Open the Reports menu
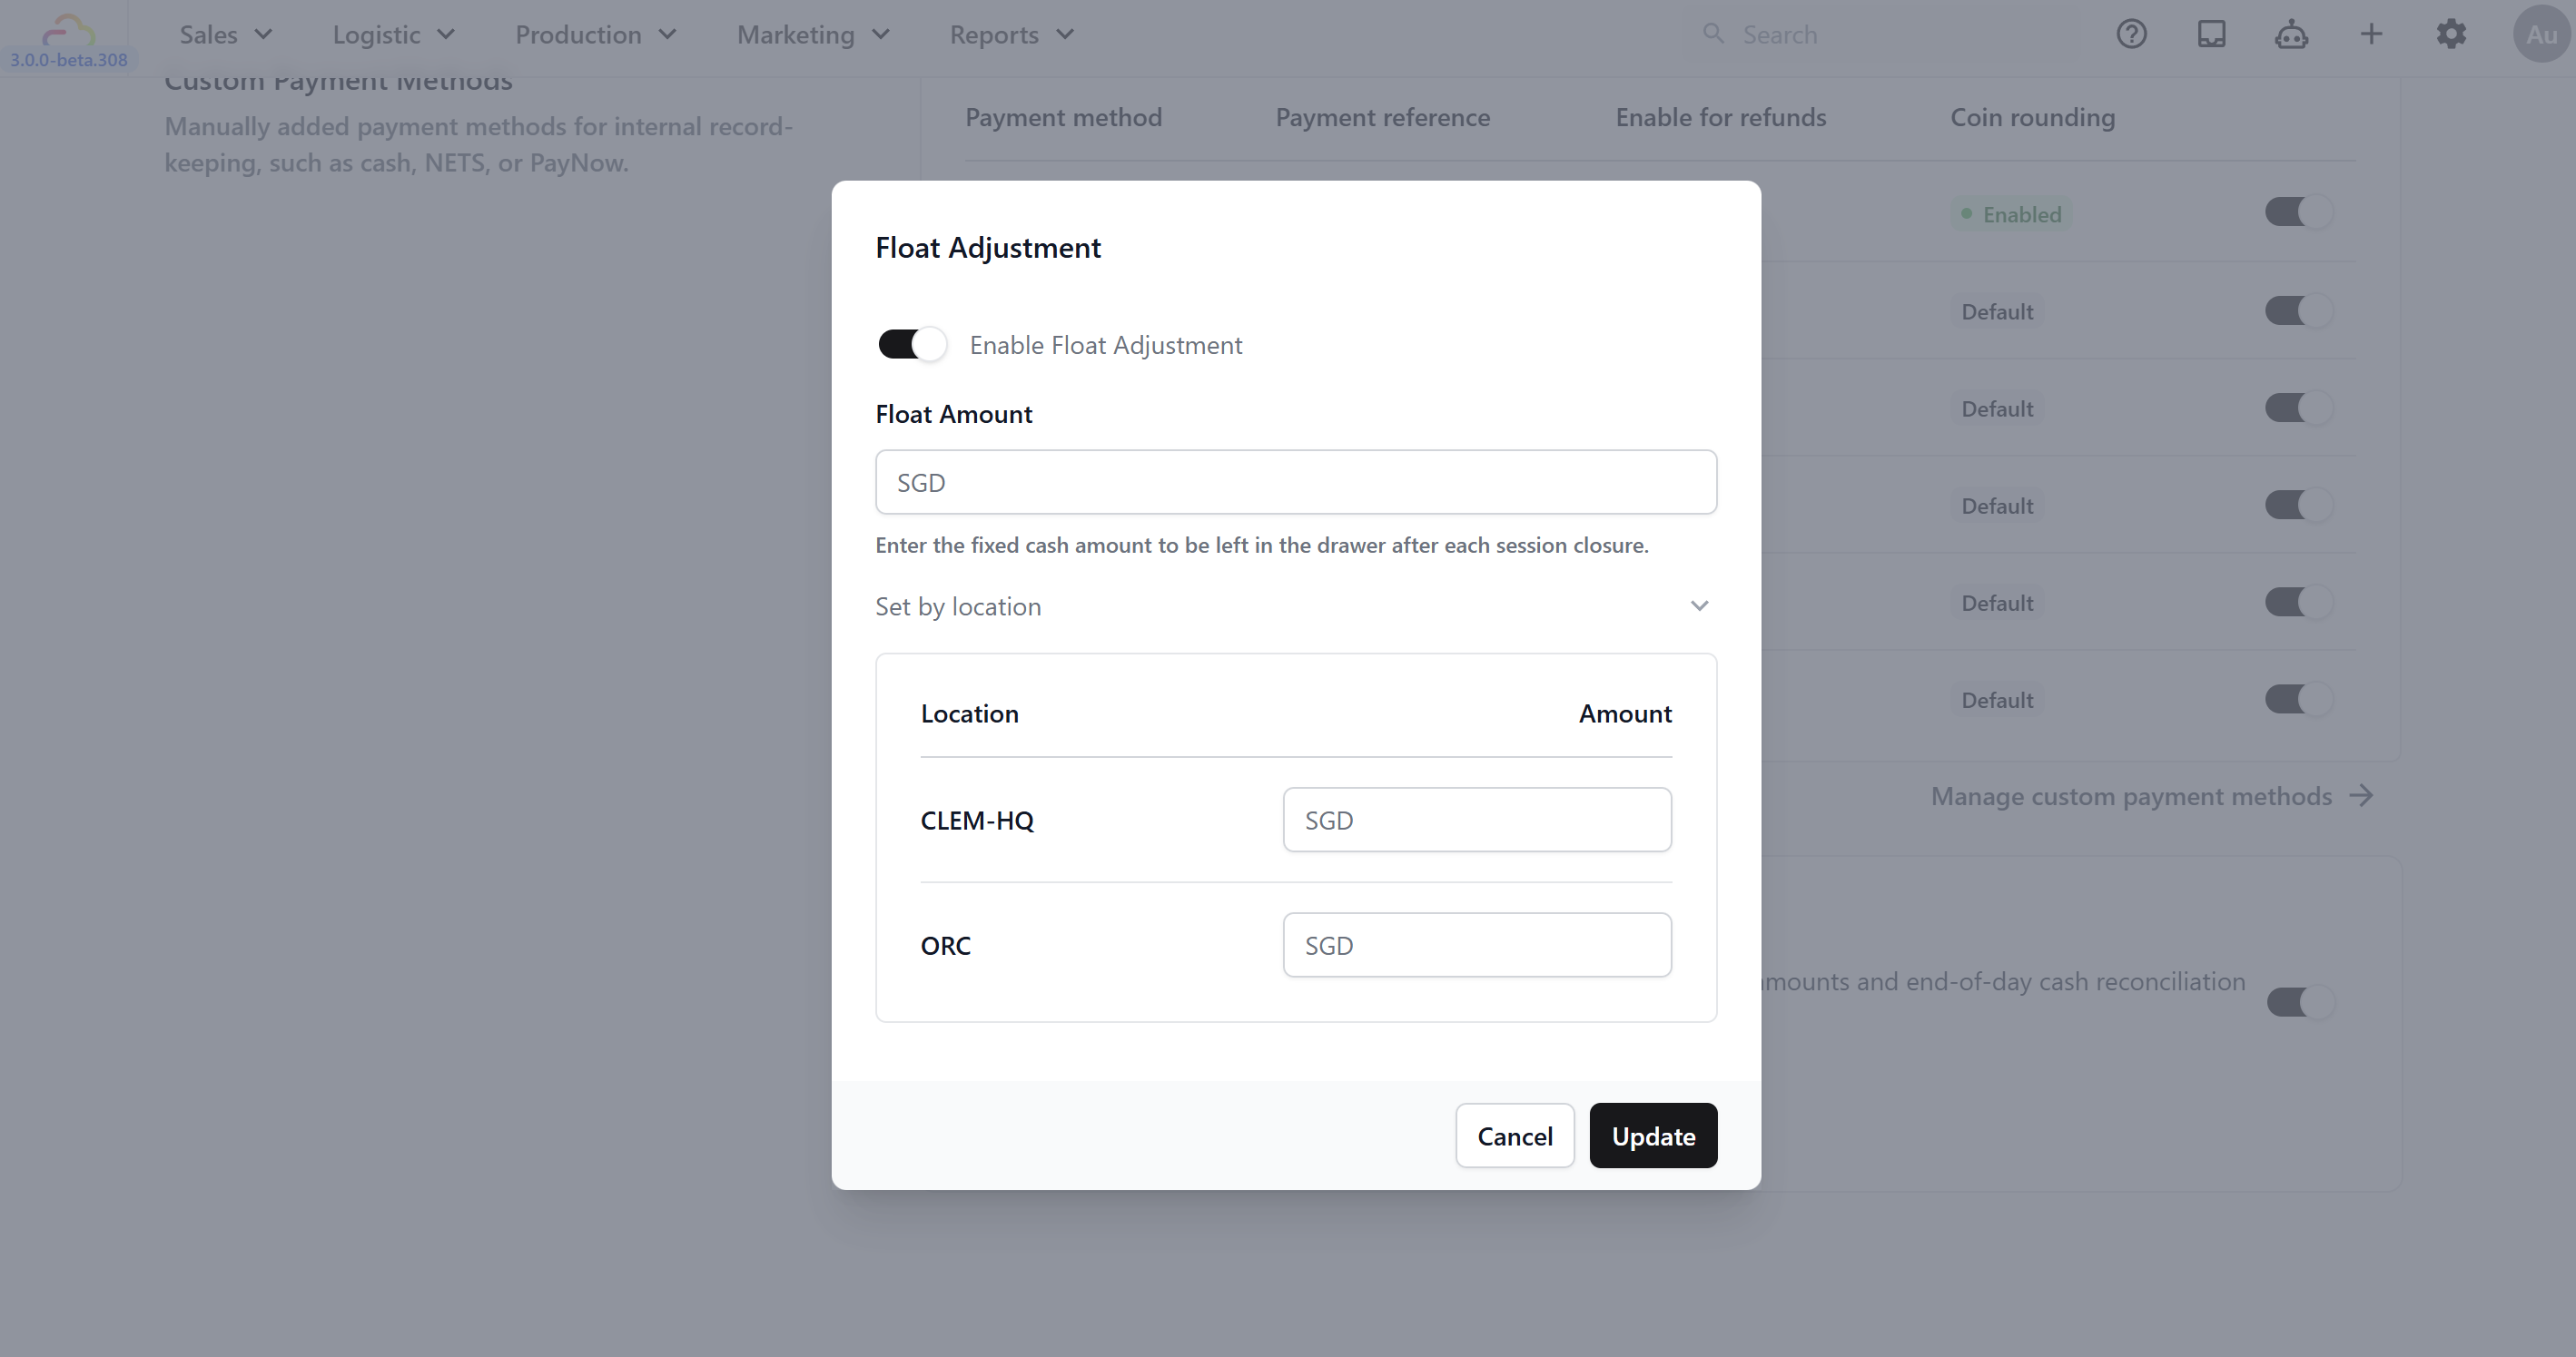The image size is (2576, 1357). click(x=1011, y=34)
